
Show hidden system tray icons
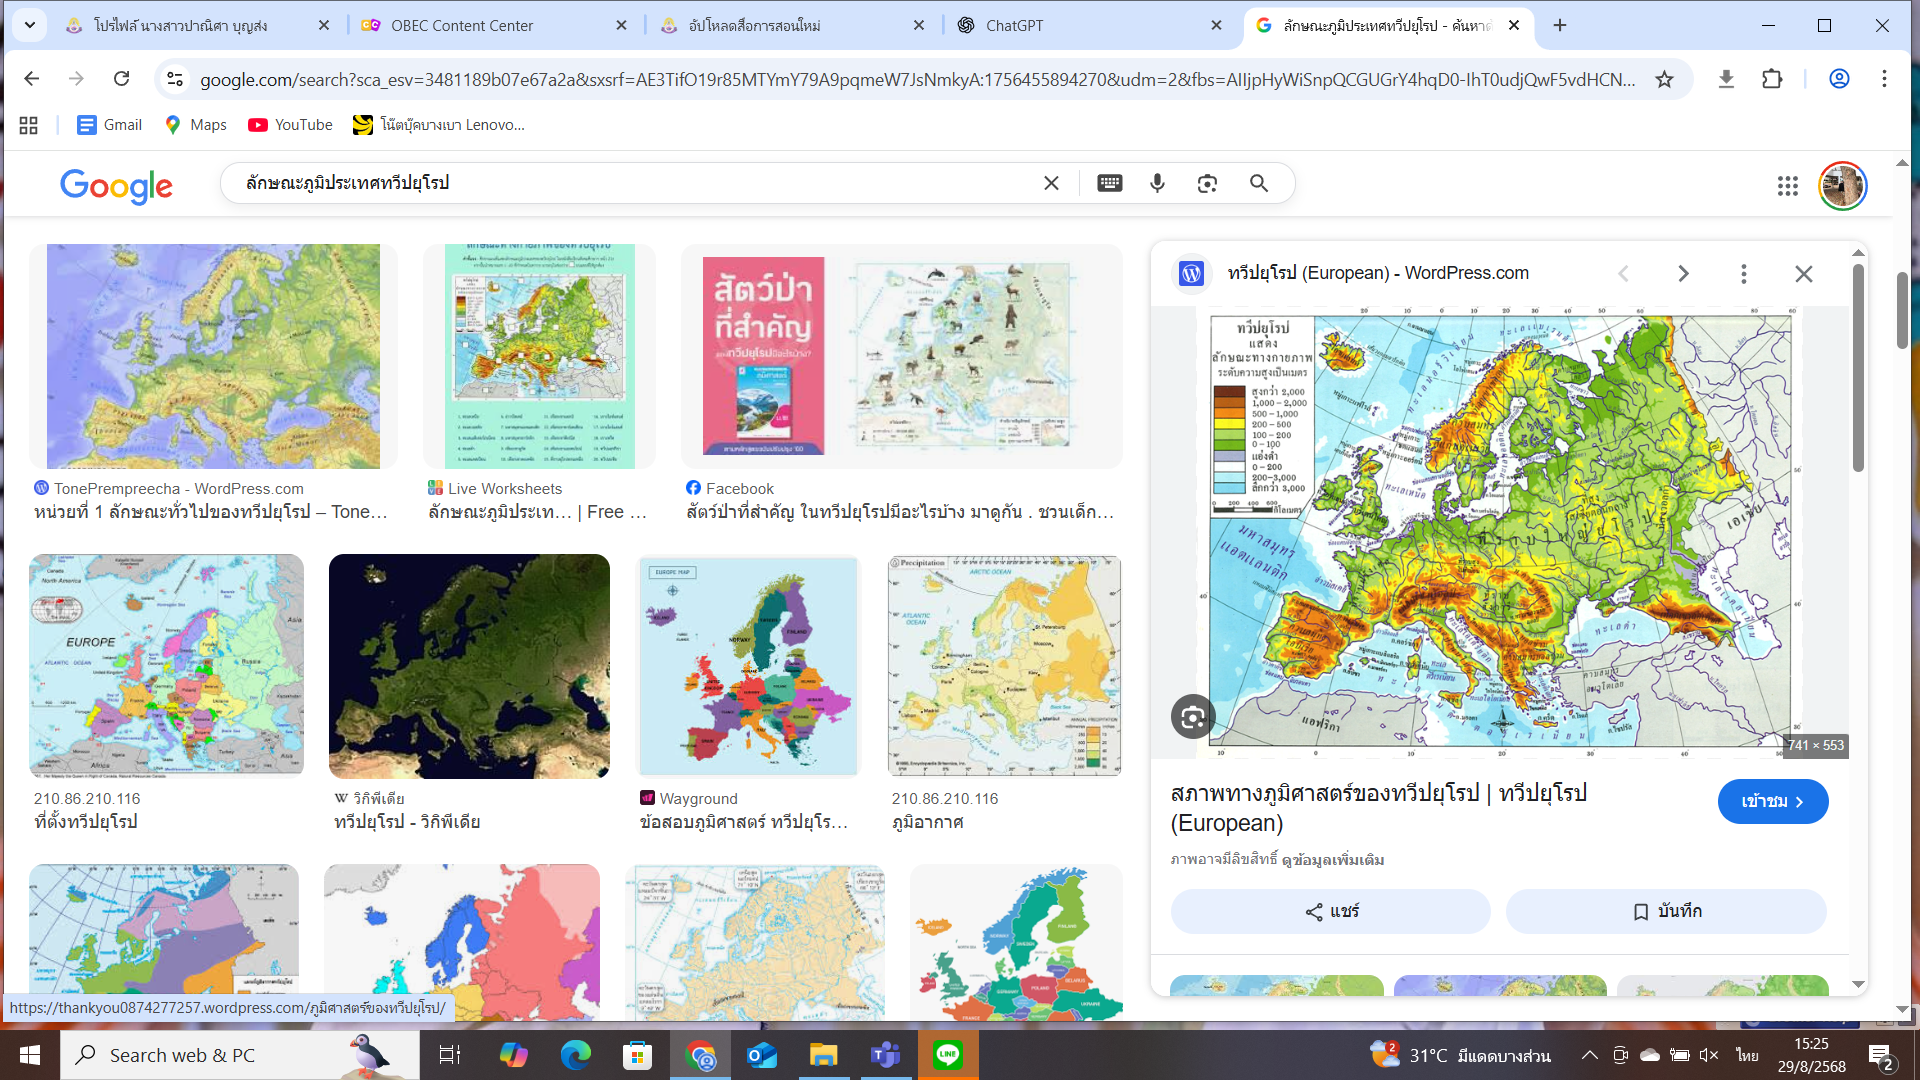point(1589,1055)
